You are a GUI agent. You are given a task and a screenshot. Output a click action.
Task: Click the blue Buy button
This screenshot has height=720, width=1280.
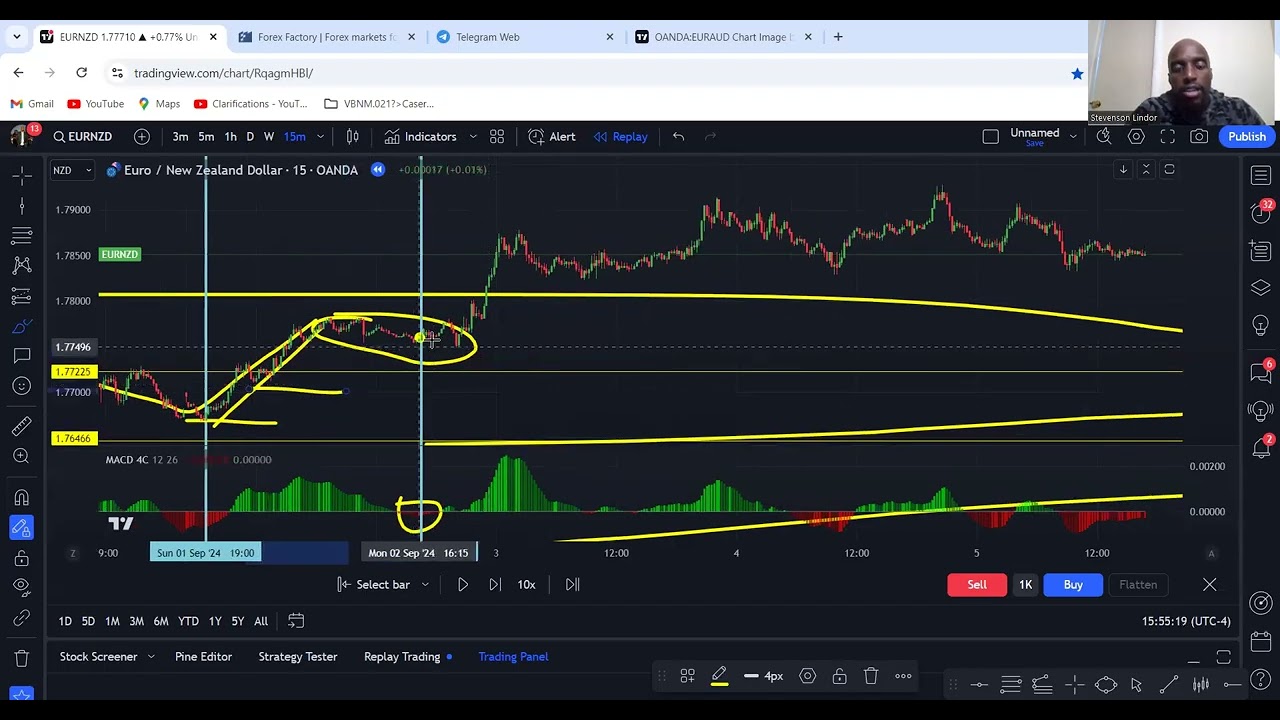click(x=1073, y=585)
